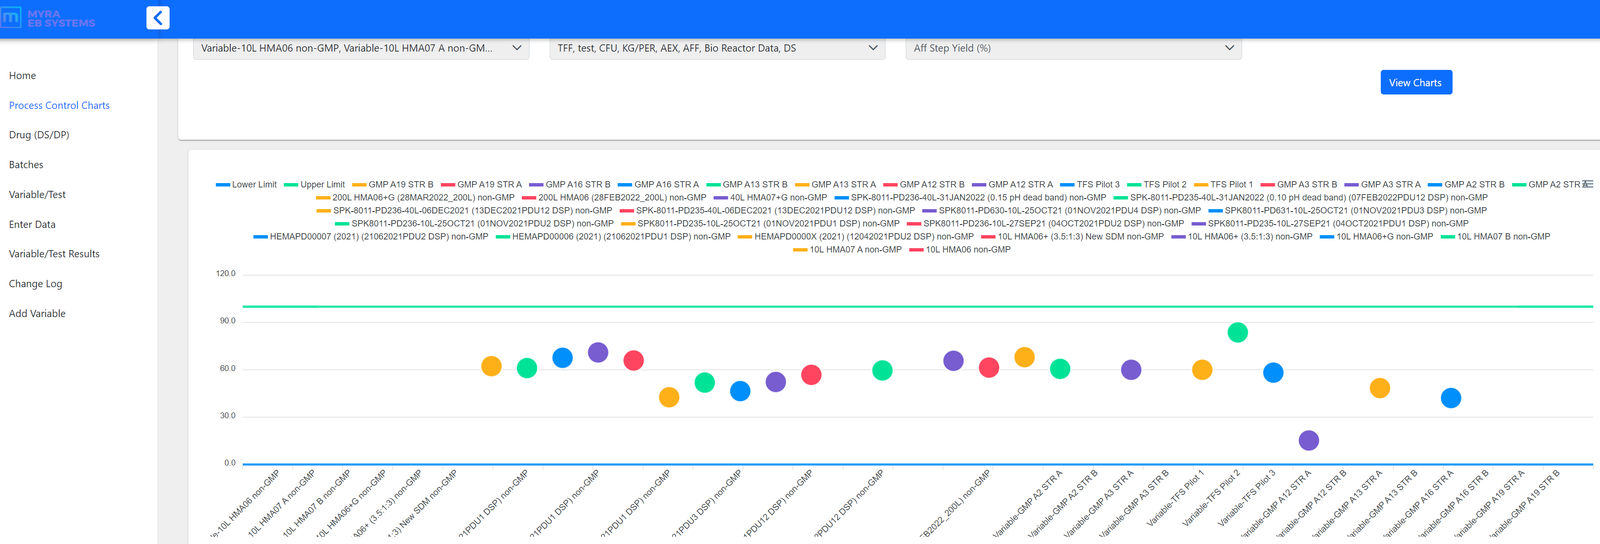The height and width of the screenshot is (544, 1600).
Task: Open the TFF, test, CFU process steps dropdown
Action: 717,48
